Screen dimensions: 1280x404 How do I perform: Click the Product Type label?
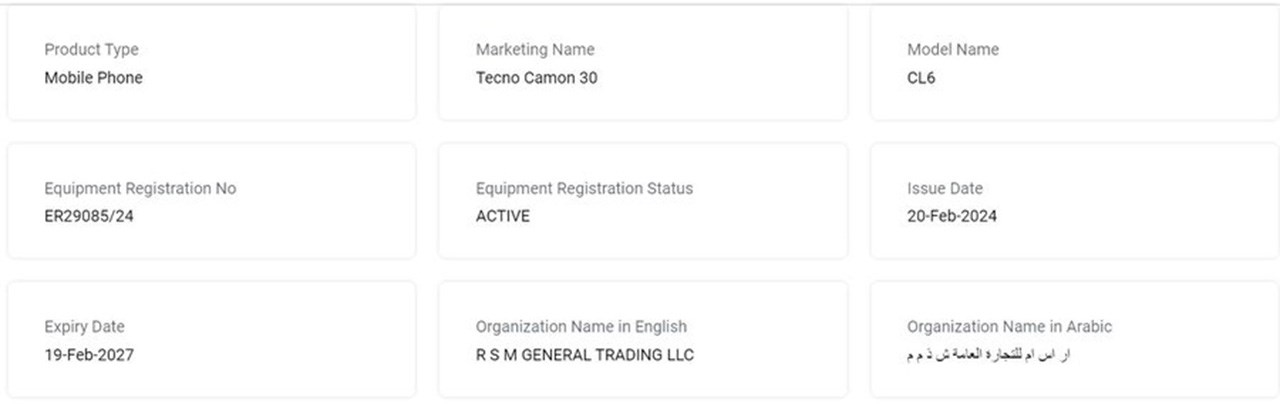tap(91, 50)
